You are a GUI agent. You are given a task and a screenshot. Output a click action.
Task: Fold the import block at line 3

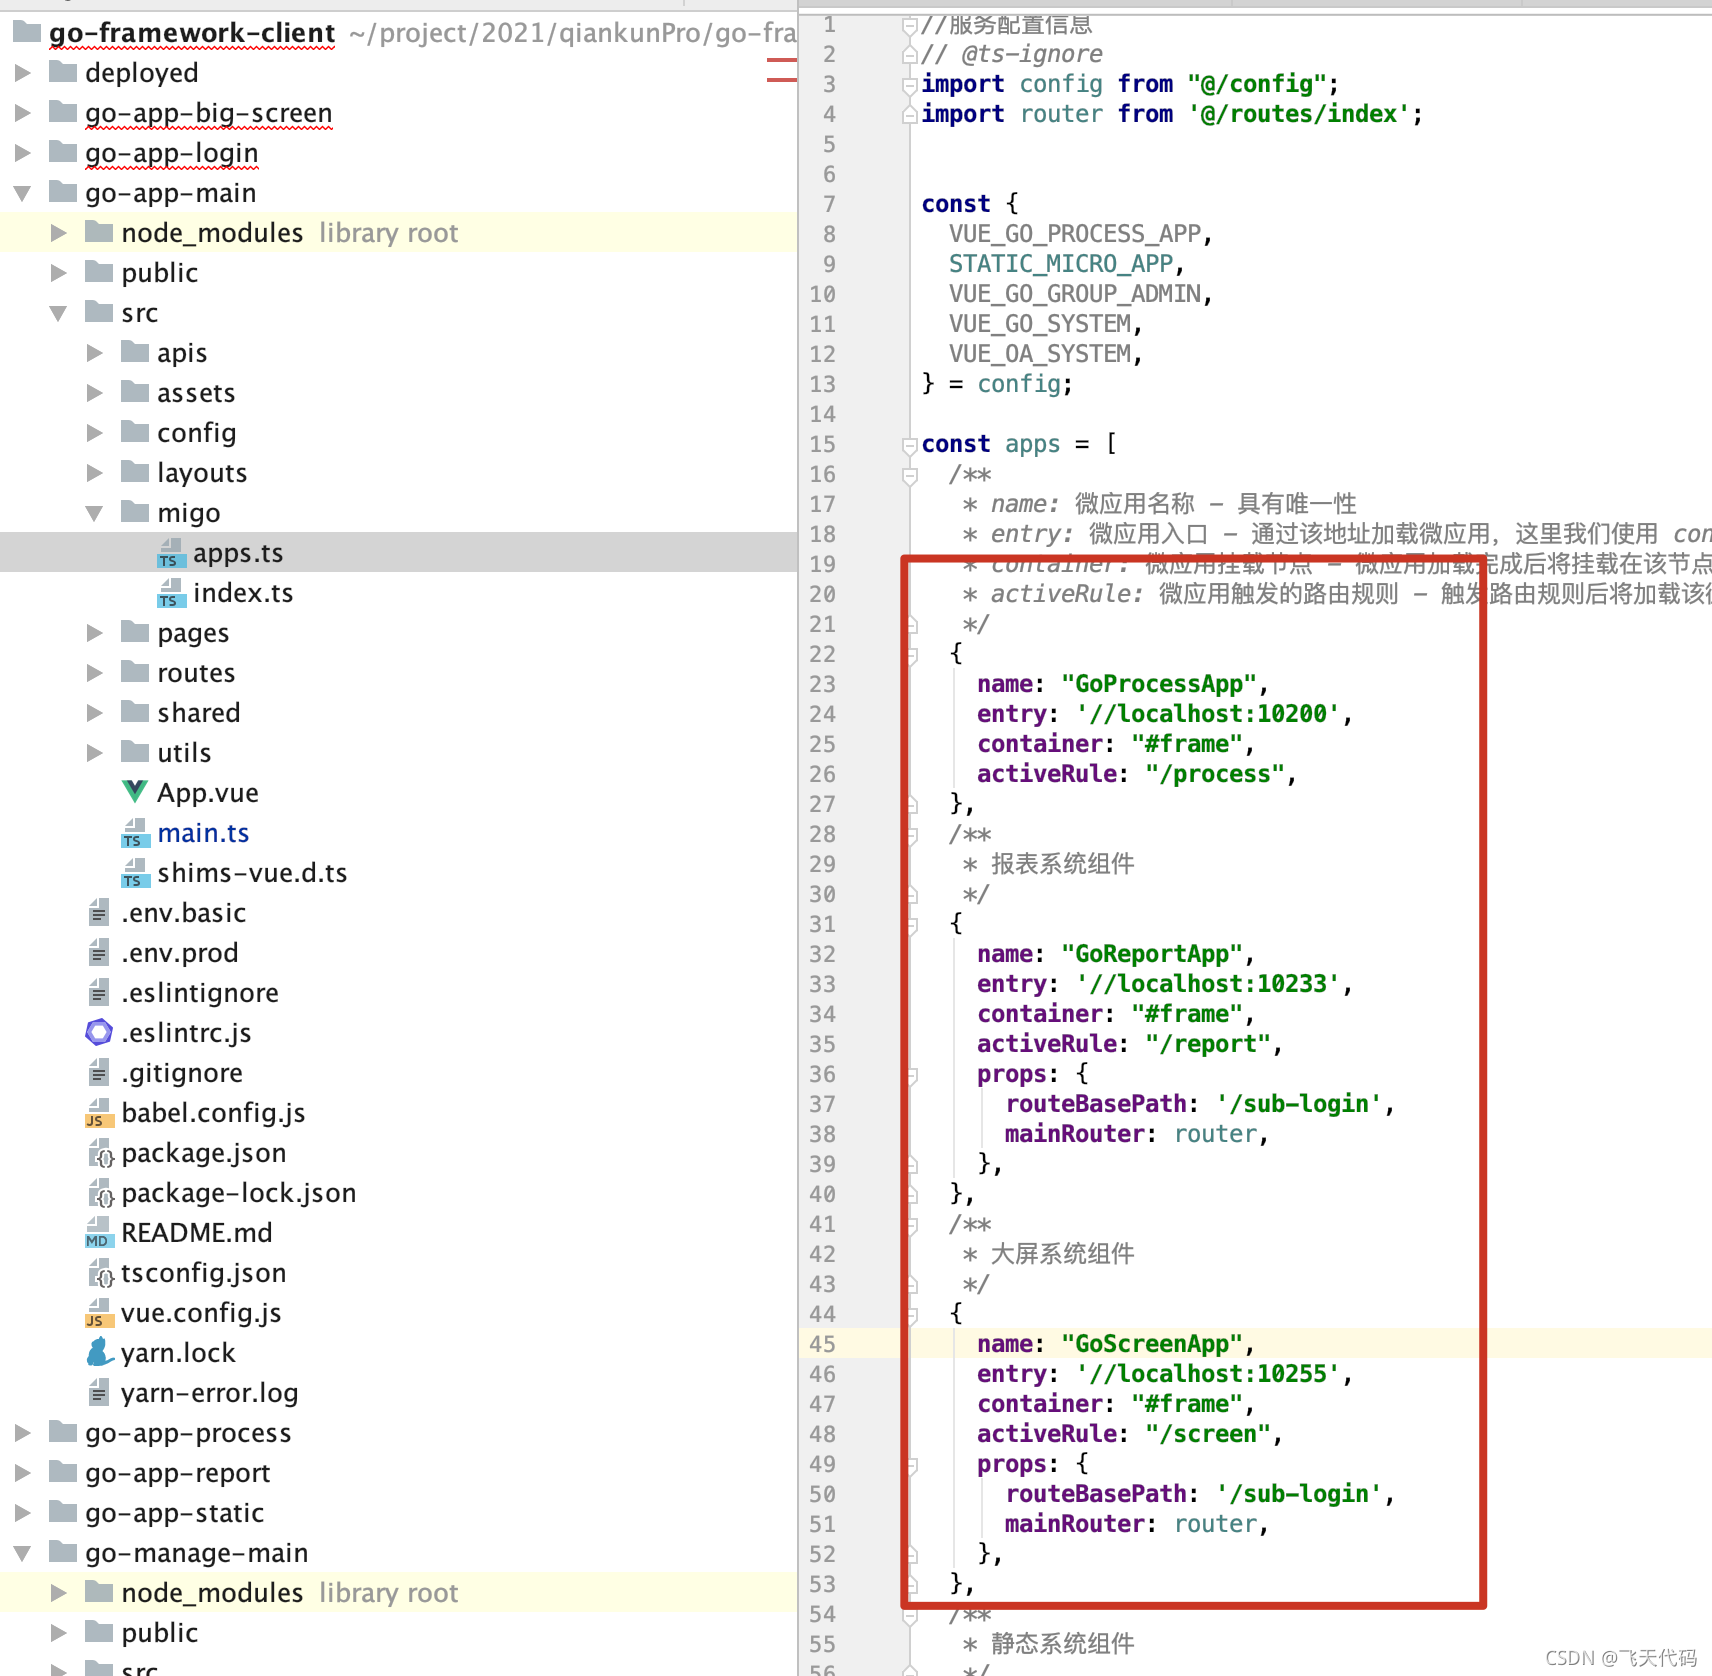click(x=910, y=85)
